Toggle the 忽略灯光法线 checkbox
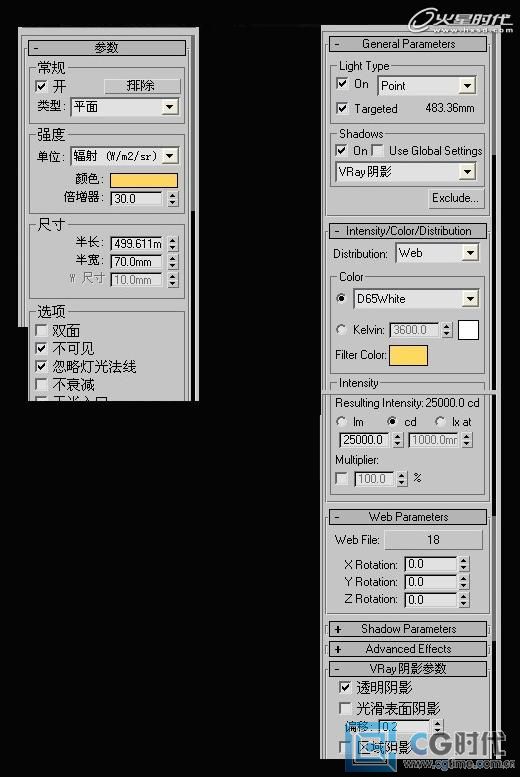This screenshot has height=777, width=520. [x=42, y=367]
